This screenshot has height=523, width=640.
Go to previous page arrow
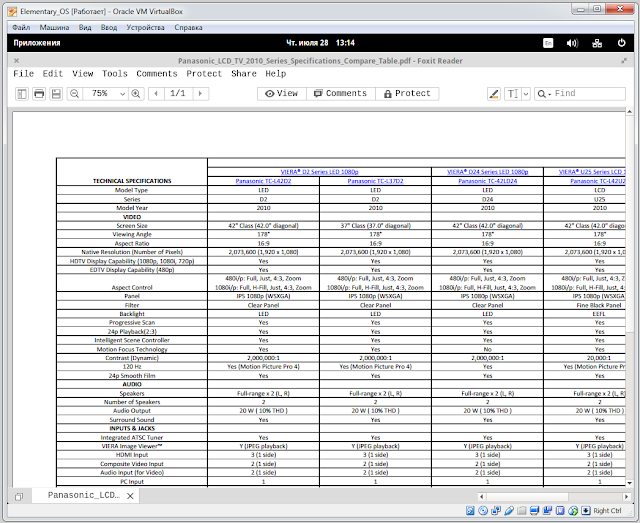coord(156,93)
